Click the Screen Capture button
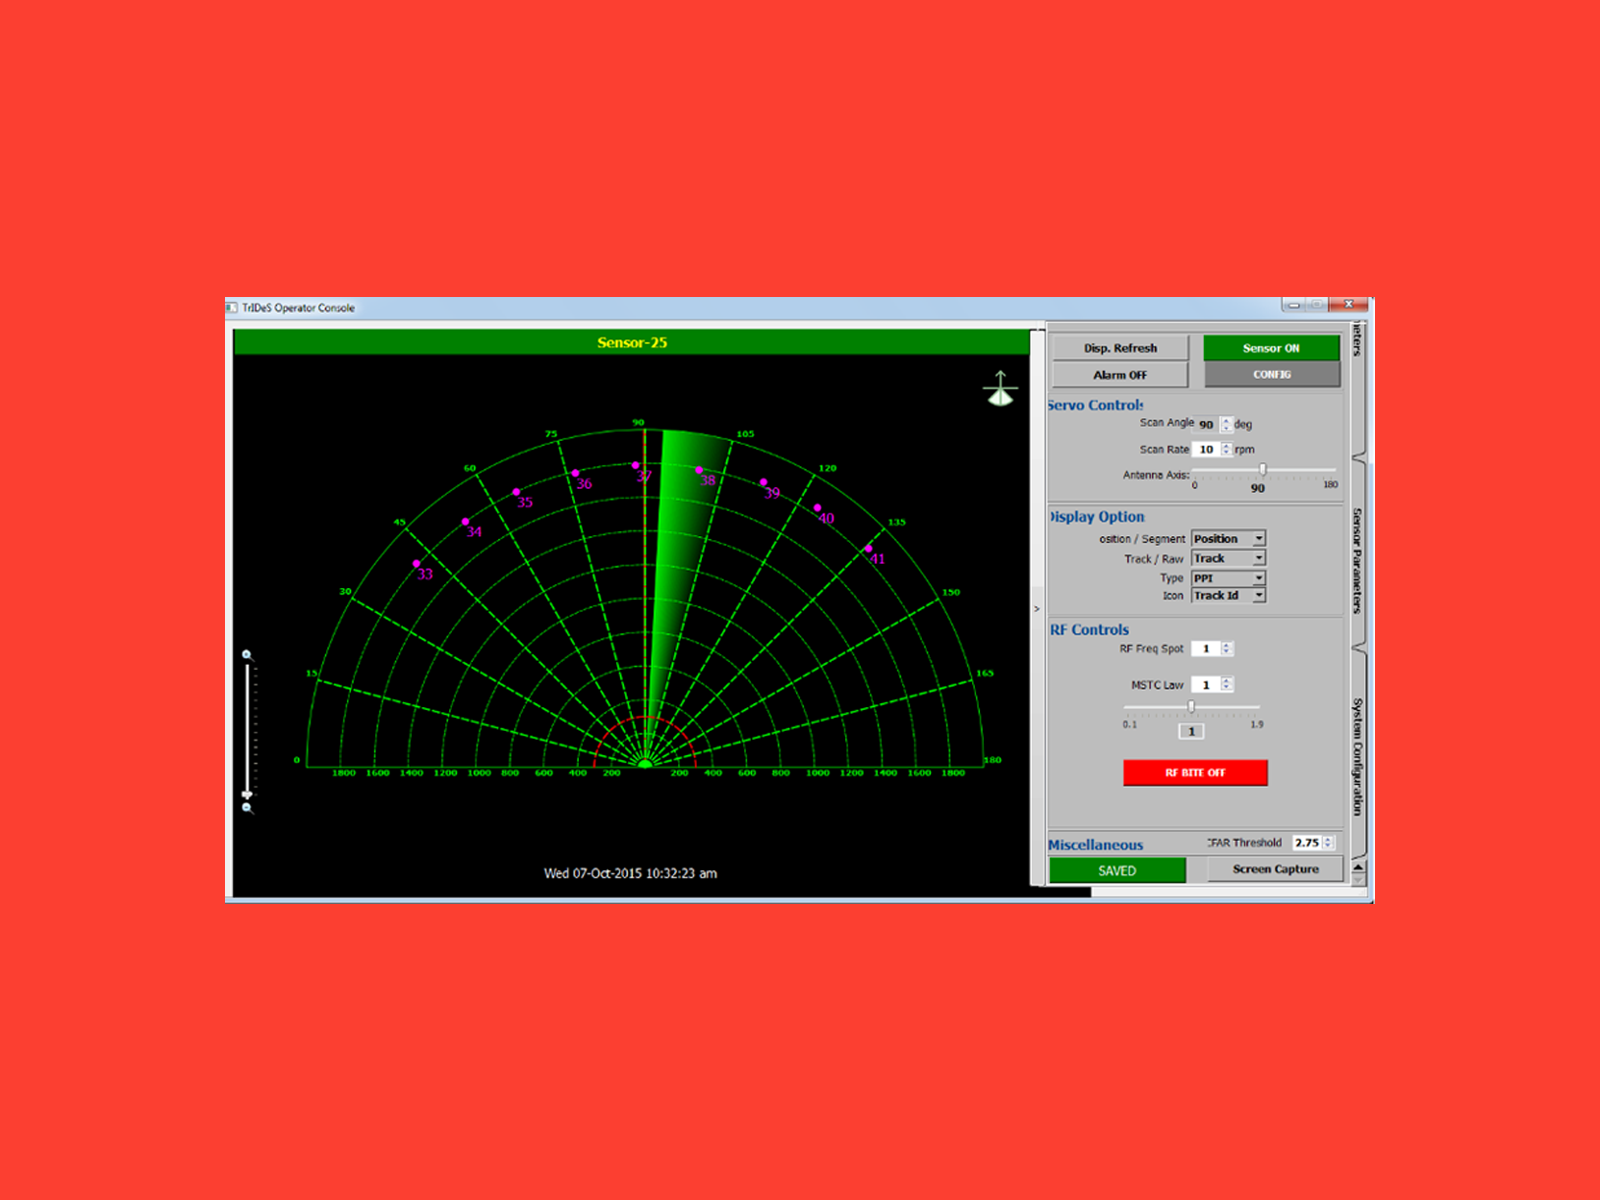The image size is (1600, 1200). 1275,868
